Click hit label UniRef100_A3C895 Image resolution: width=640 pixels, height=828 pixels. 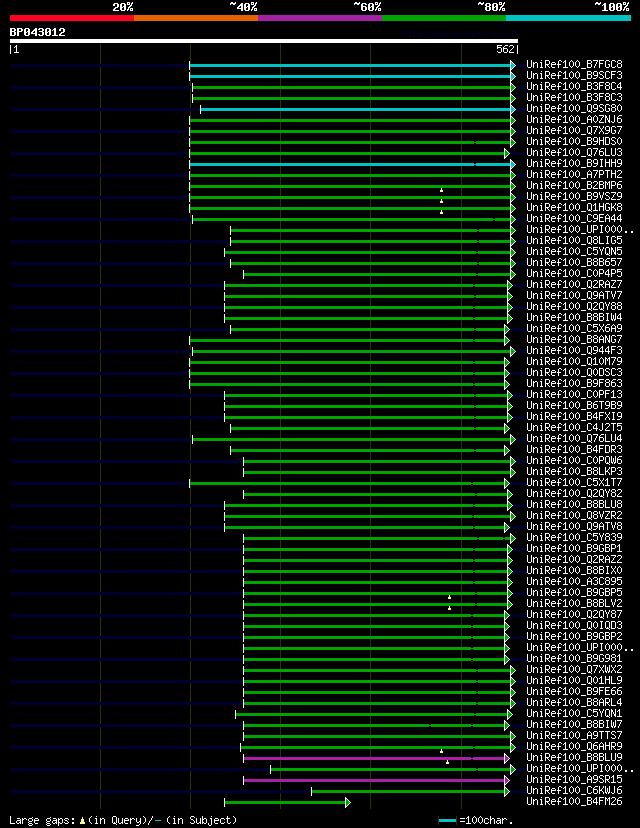tap(574, 581)
